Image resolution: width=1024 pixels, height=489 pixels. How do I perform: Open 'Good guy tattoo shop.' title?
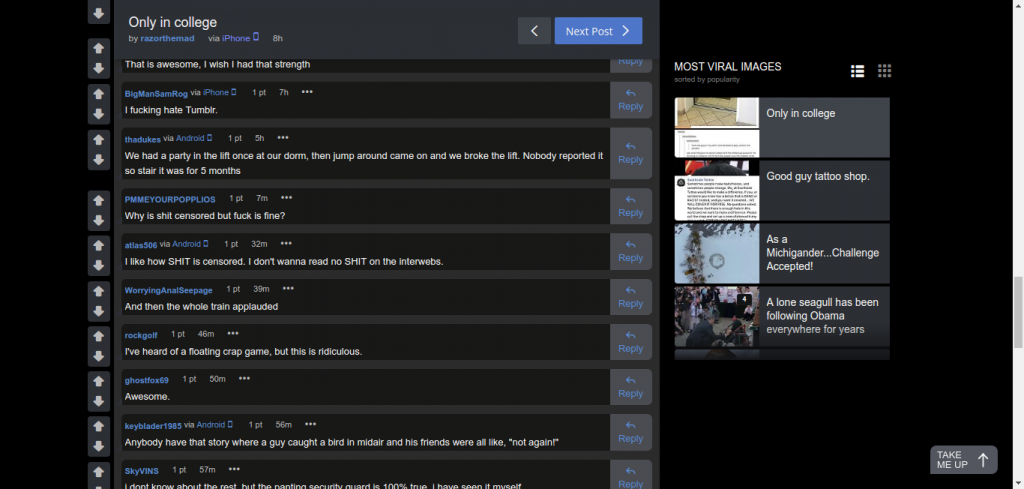click(818, 176)
